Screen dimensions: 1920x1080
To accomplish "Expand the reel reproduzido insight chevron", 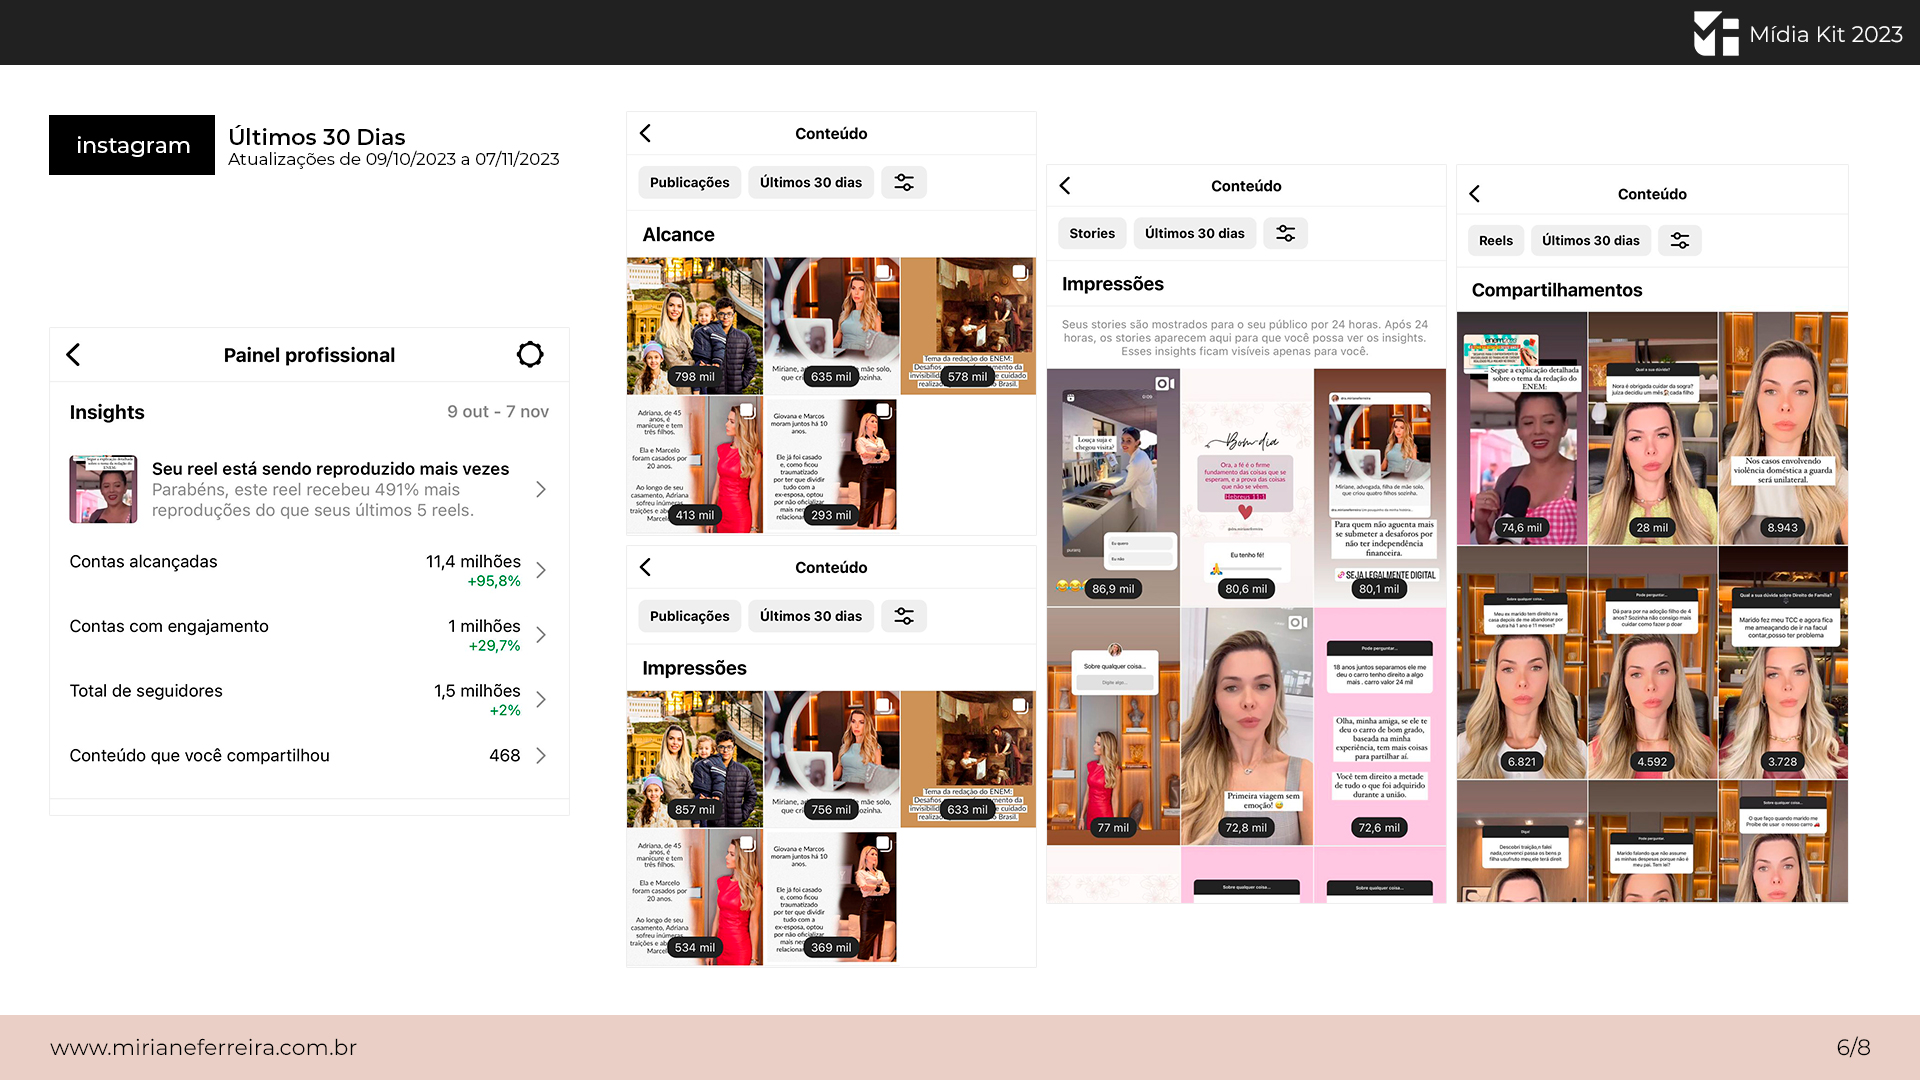I will click(x=541, y=489).
